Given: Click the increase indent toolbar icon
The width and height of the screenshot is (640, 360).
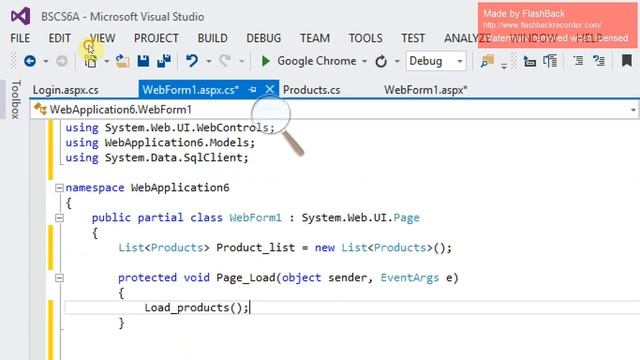Looking at the screenshot, I should 550,61.
